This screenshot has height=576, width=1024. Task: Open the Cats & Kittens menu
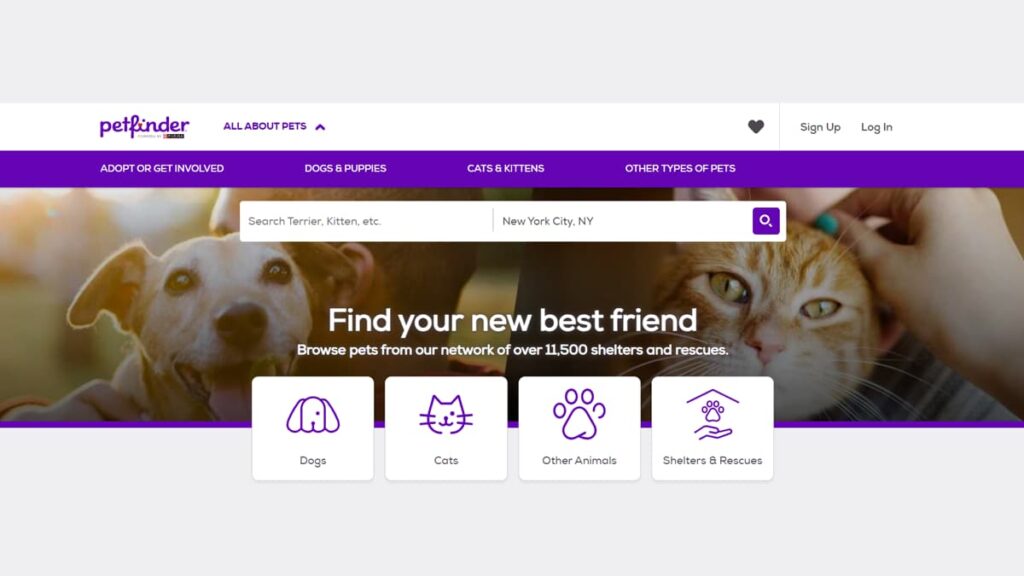click(505, 168)
